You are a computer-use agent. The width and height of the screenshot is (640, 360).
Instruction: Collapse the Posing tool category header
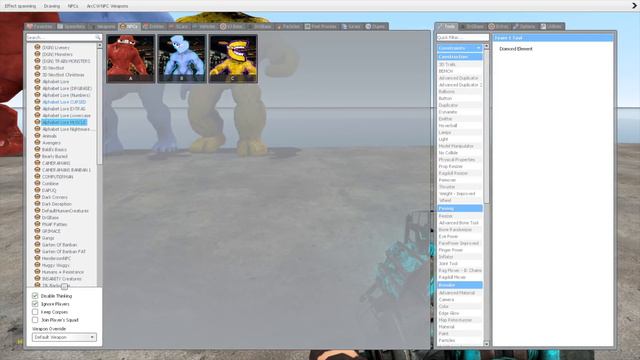(460, 209)
